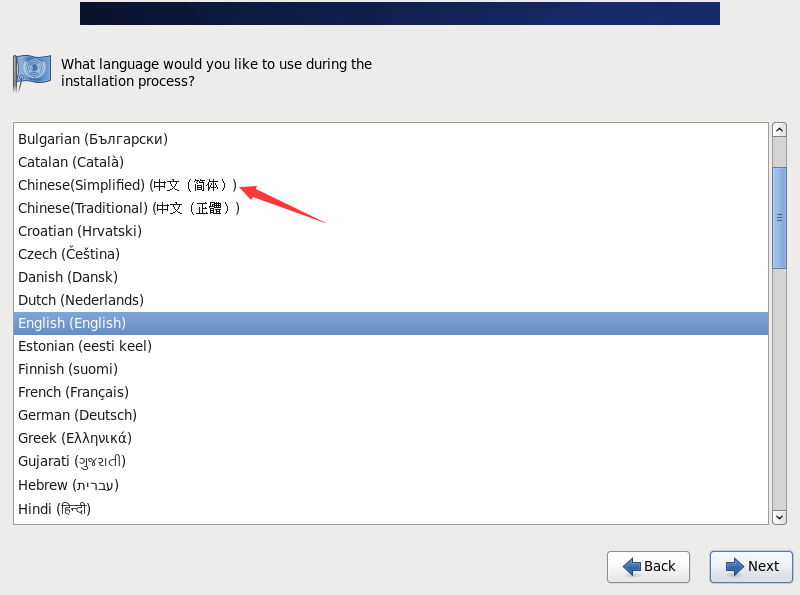Select Gujarati language entry
This screenshot has height=595, width=800.
(x=391, y=461)
